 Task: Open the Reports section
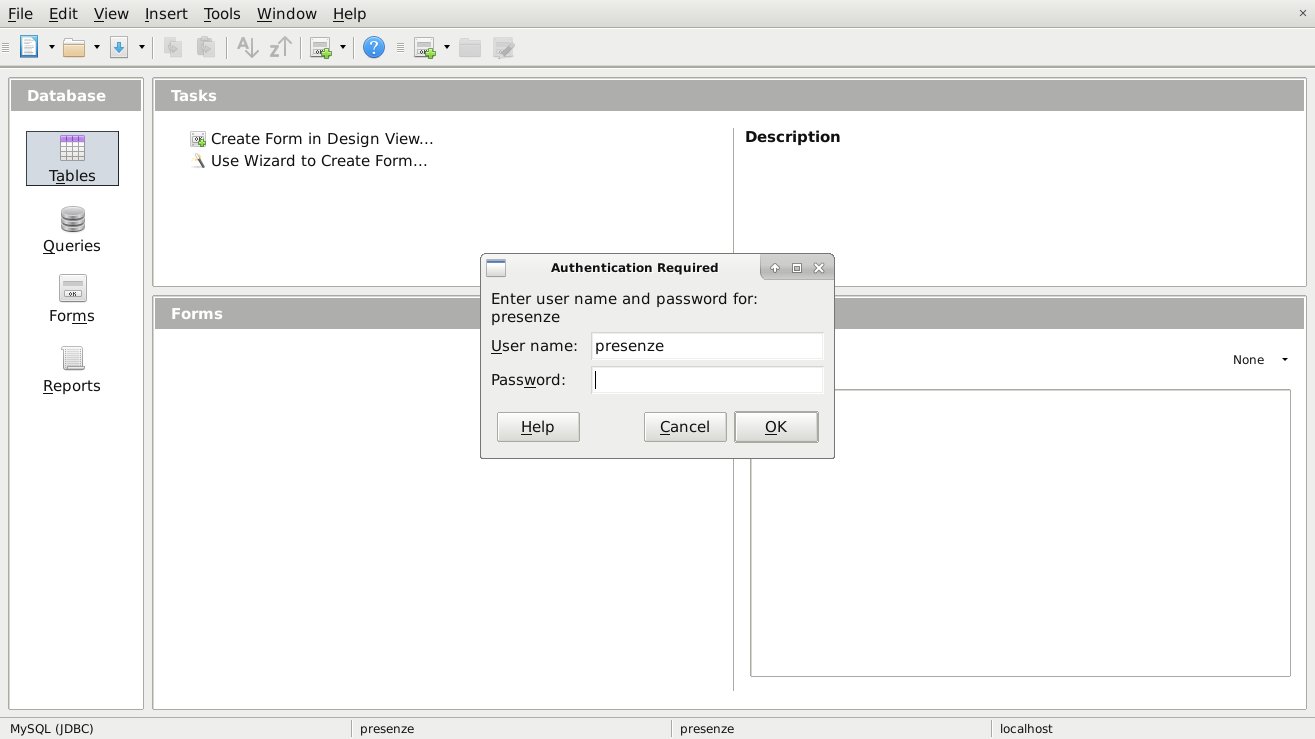(71, 368)
